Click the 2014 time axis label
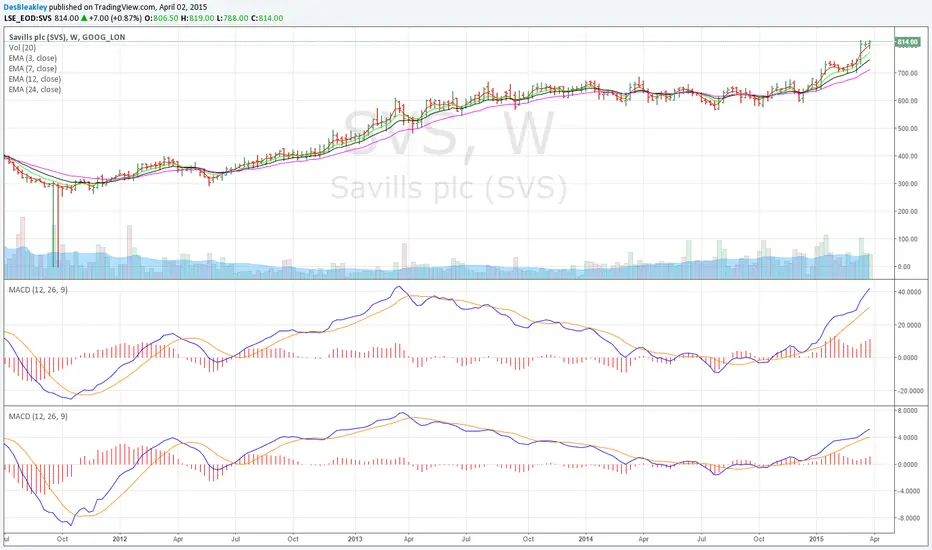Image resolution: width=932 pixels, height=550 pixels. click(586, 539)
